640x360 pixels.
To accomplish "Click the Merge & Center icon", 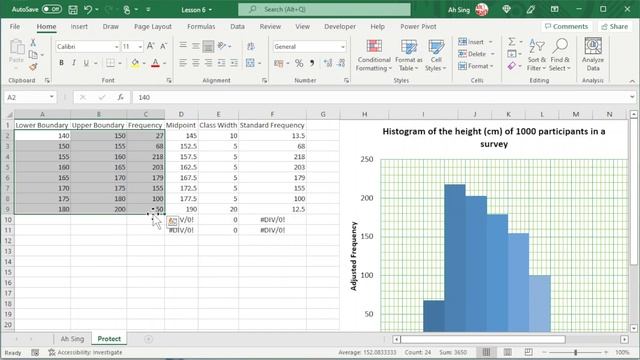I will coord(250,63).
